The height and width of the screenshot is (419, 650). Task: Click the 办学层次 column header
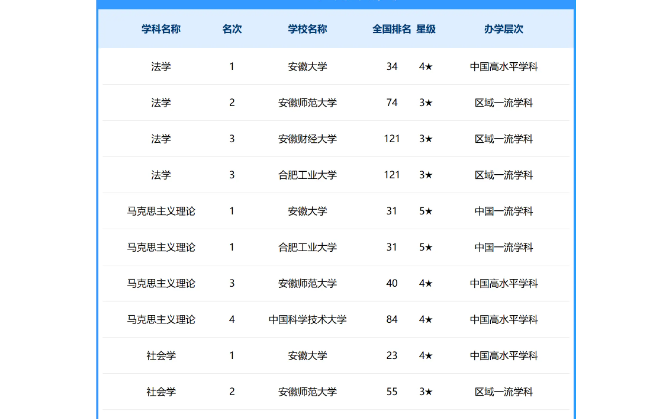pyautogui.click(x=504, y=29)
